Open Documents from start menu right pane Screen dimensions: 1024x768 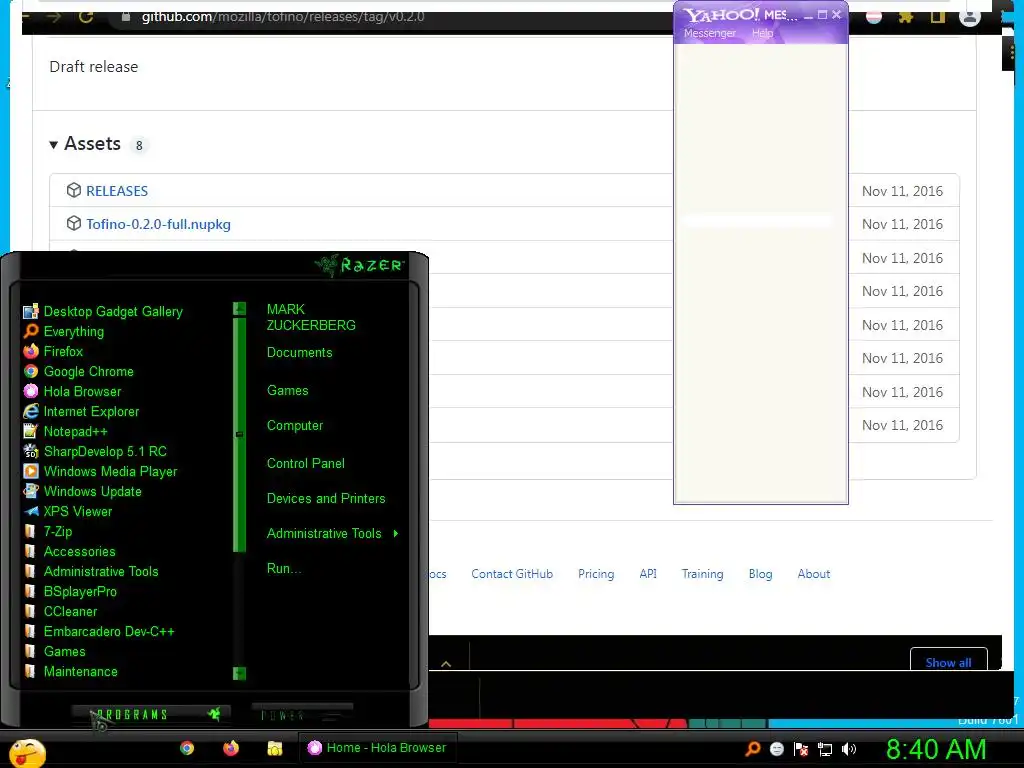coord(300,353)
